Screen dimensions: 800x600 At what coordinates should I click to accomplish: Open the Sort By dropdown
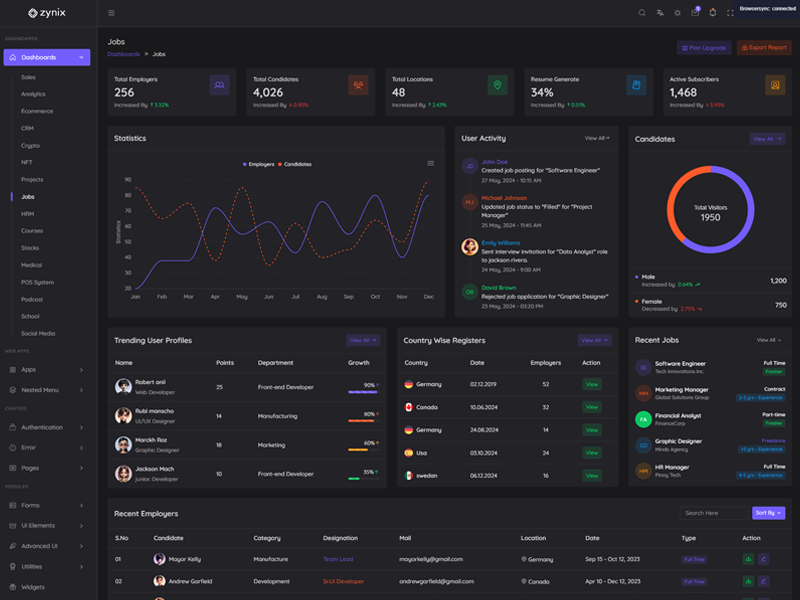coord(768,513)
